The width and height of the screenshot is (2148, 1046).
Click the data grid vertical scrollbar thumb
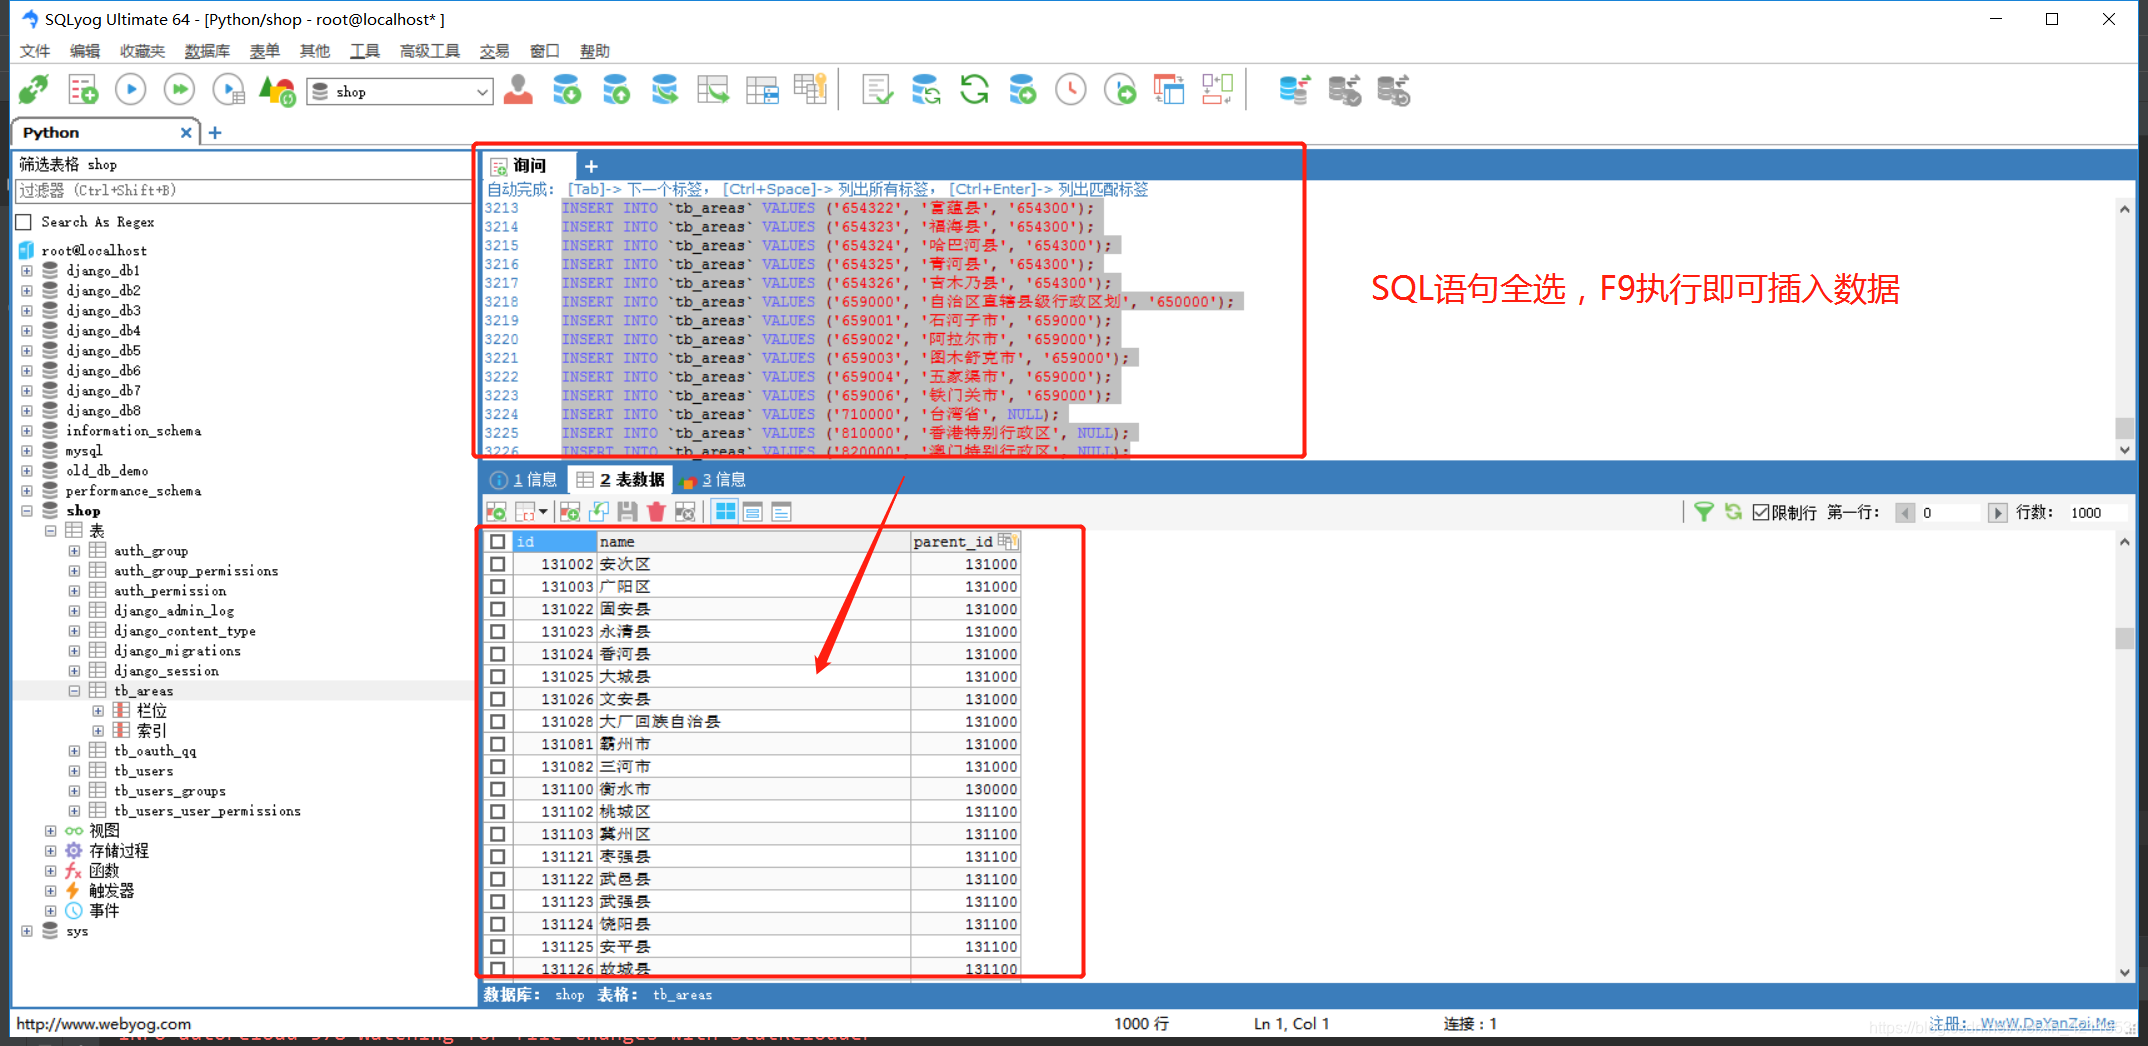tap(2125, 638)
